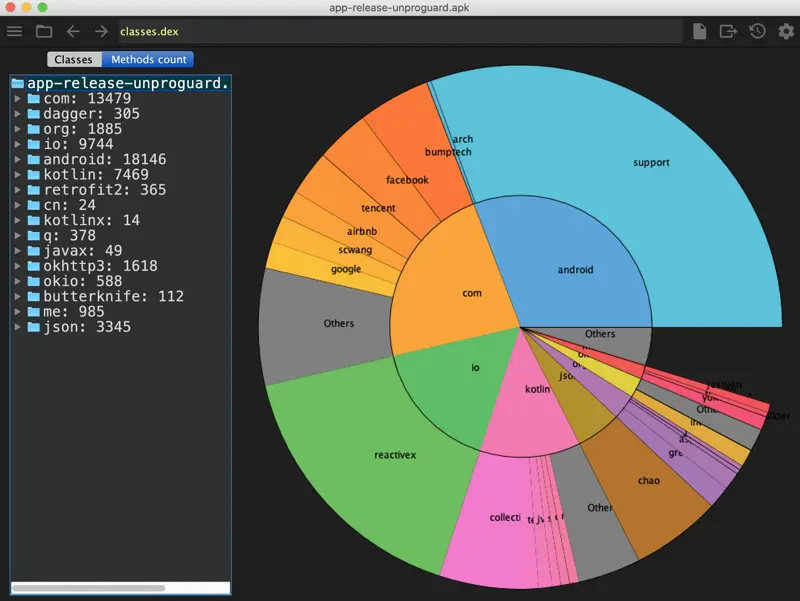800x601 pixels.
Task: Select the q: 378 tree row
Action: tap(120, 235)
